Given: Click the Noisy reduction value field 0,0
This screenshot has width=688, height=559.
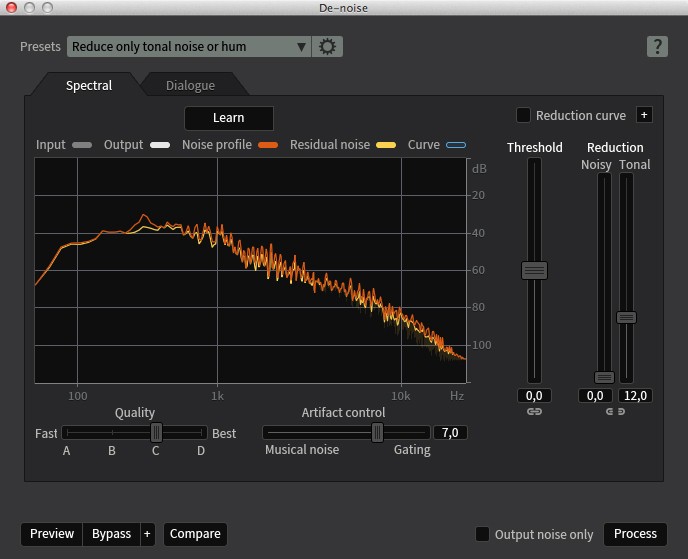Looking at the screenshot, I should tap(595, 396).
